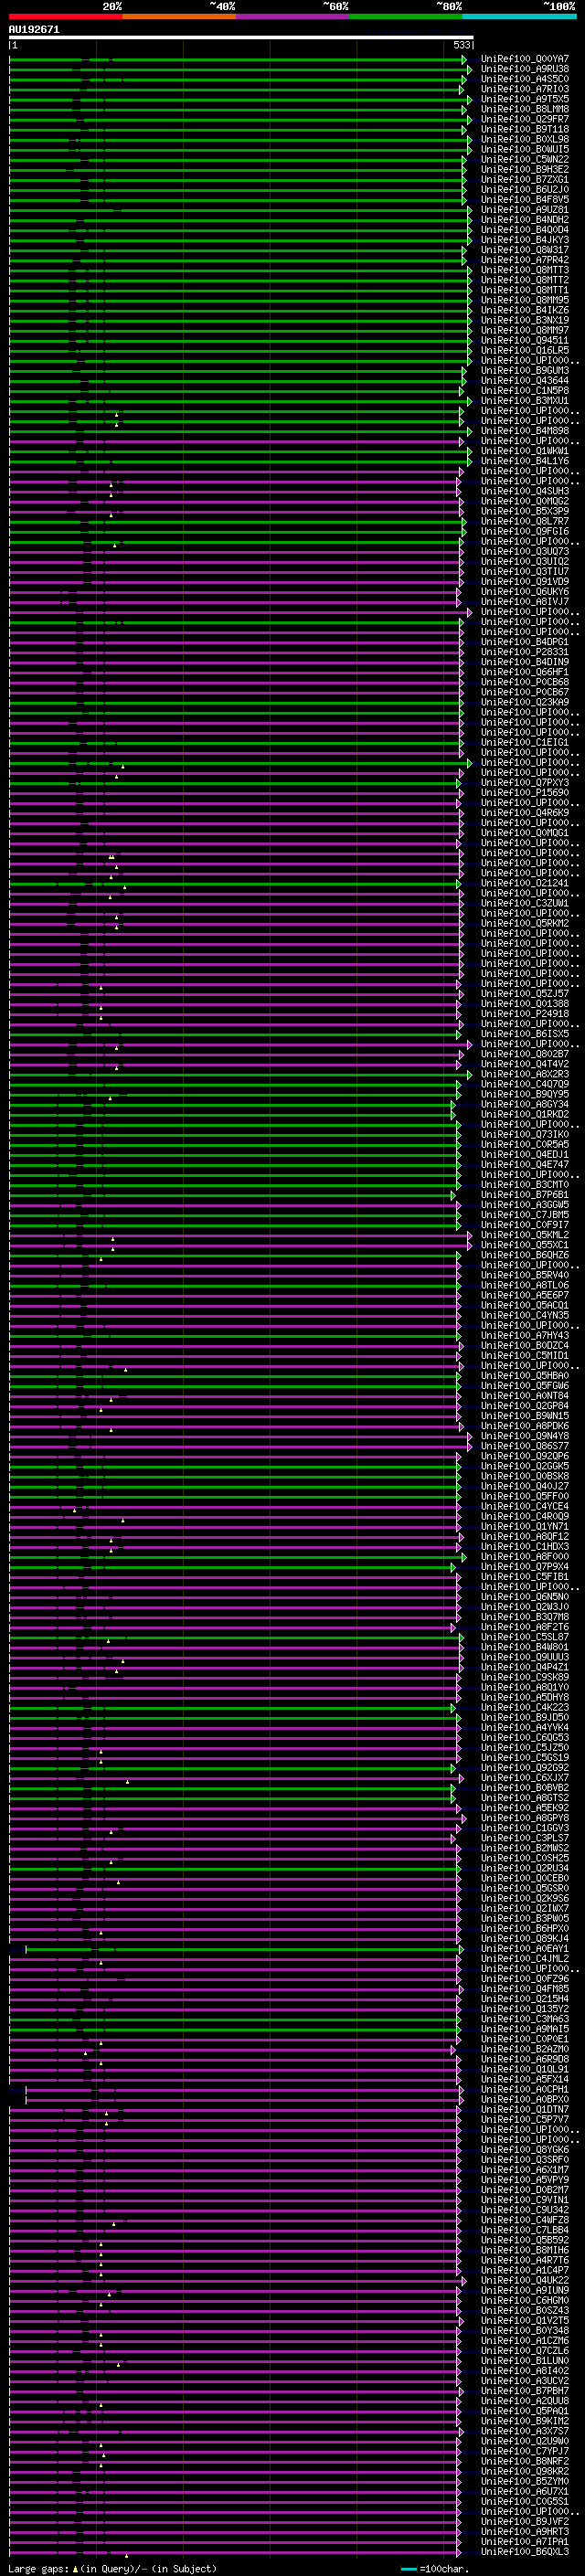Image resolution: width=585 pixels, height=2576 pixels.
Task: Select label UniRef100_B9JD50
Action: pos(525,1718)
